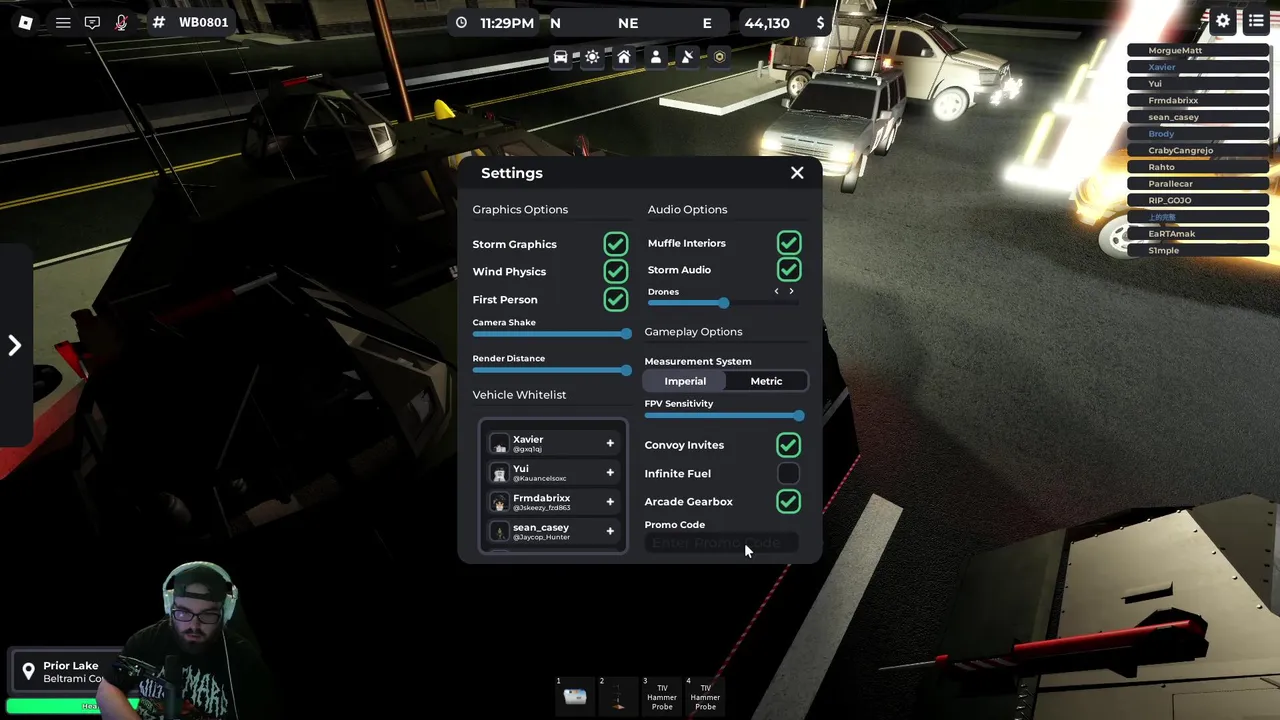Toggle Storm Audio checkbox
1280x720 pixels.
tap(789, 270)
